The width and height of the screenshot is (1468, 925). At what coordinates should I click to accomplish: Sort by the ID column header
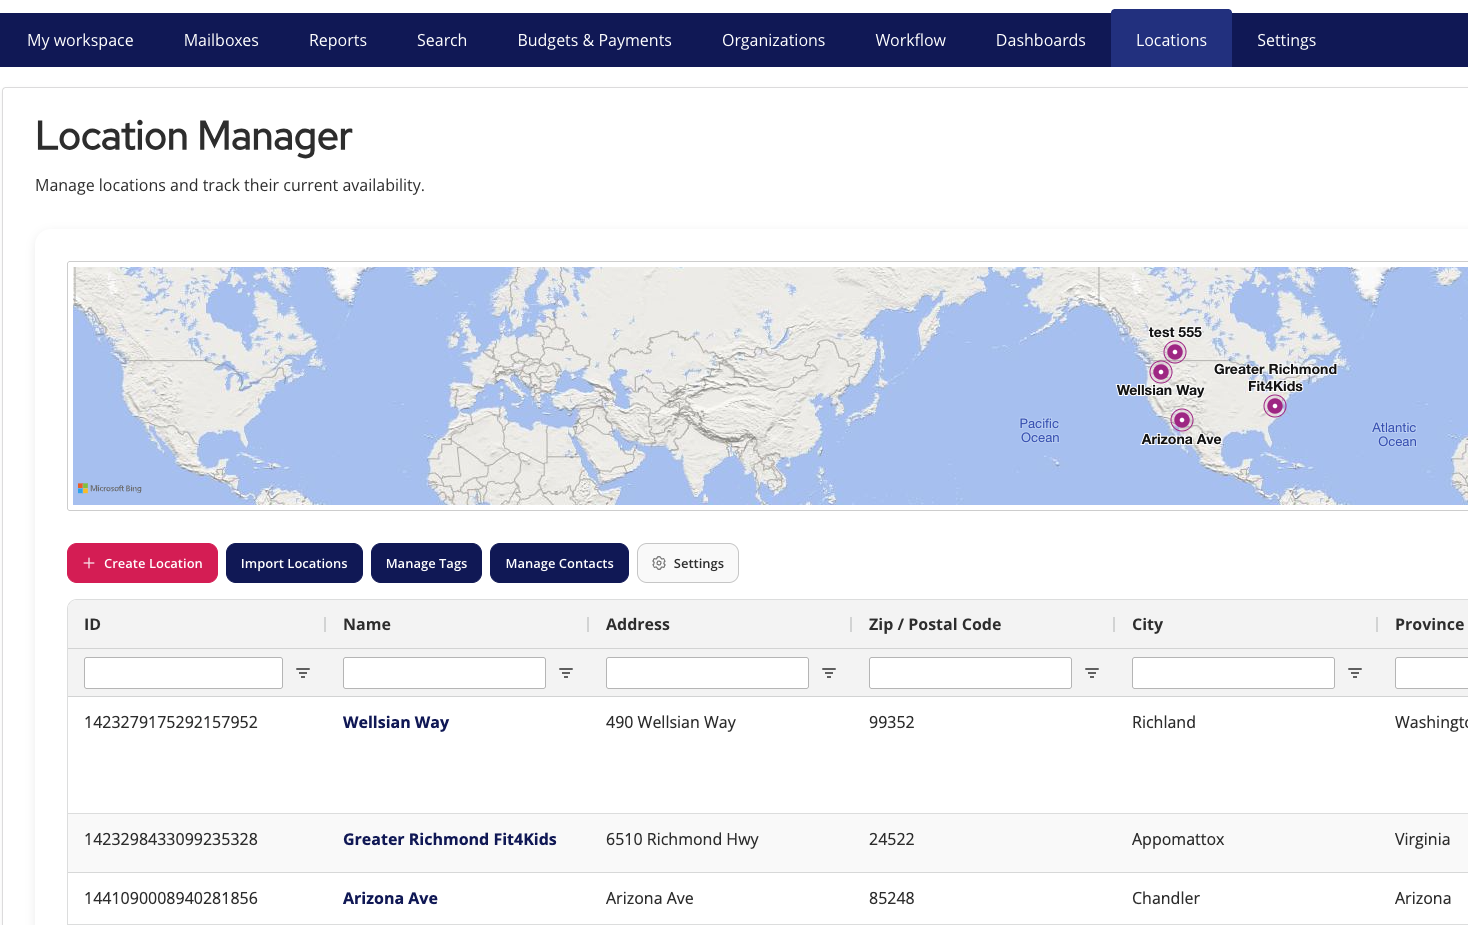pos(93,624)
